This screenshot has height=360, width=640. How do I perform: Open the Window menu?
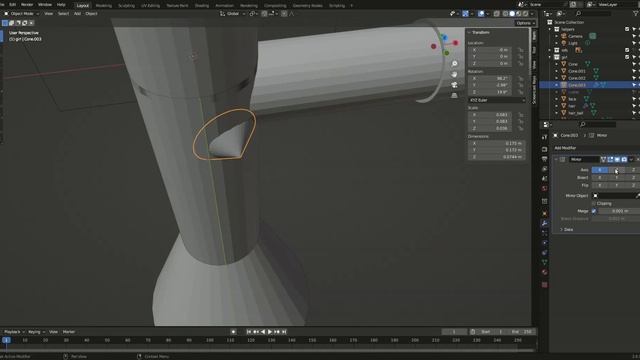coord(45,4)
